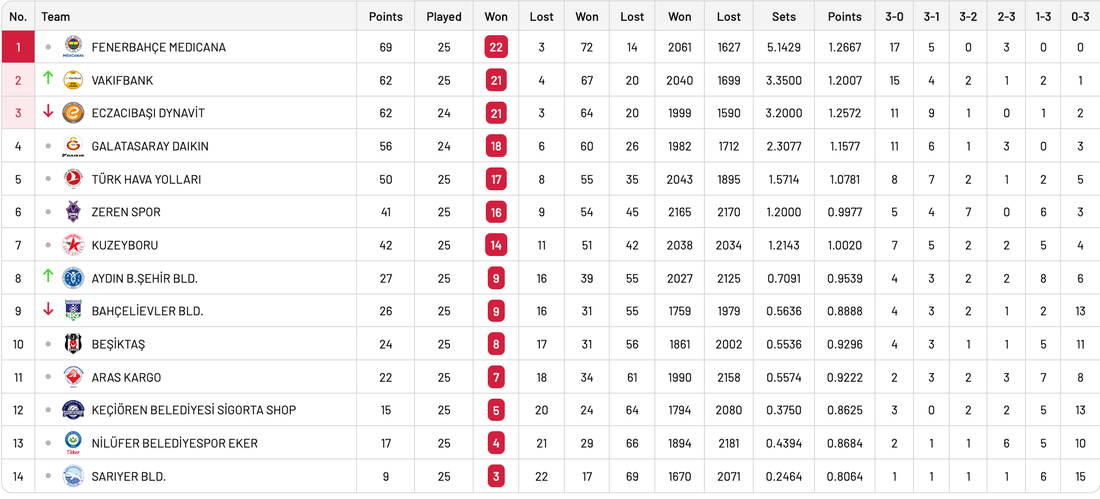Click green up arrow beside VakıfBank
1100x499 pixels.
[x=48, y=78]
